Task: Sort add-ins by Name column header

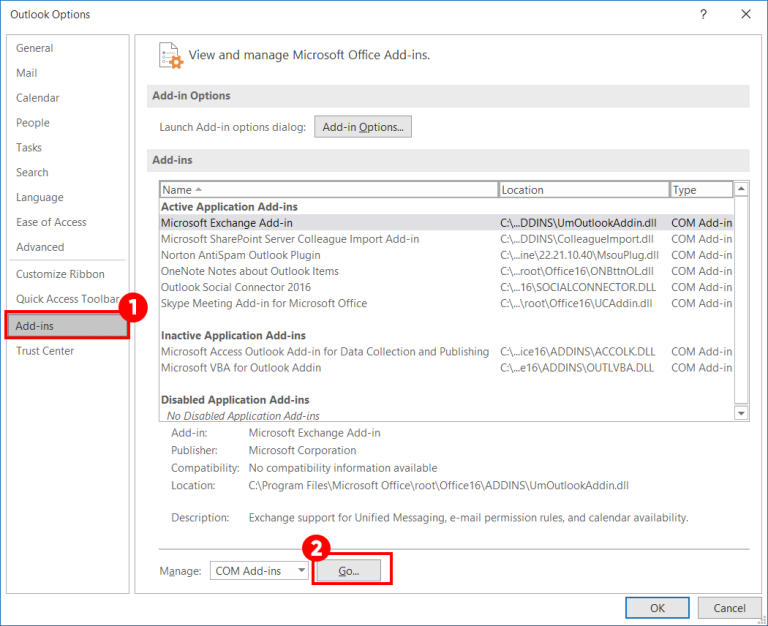Action: click(328, 190)
